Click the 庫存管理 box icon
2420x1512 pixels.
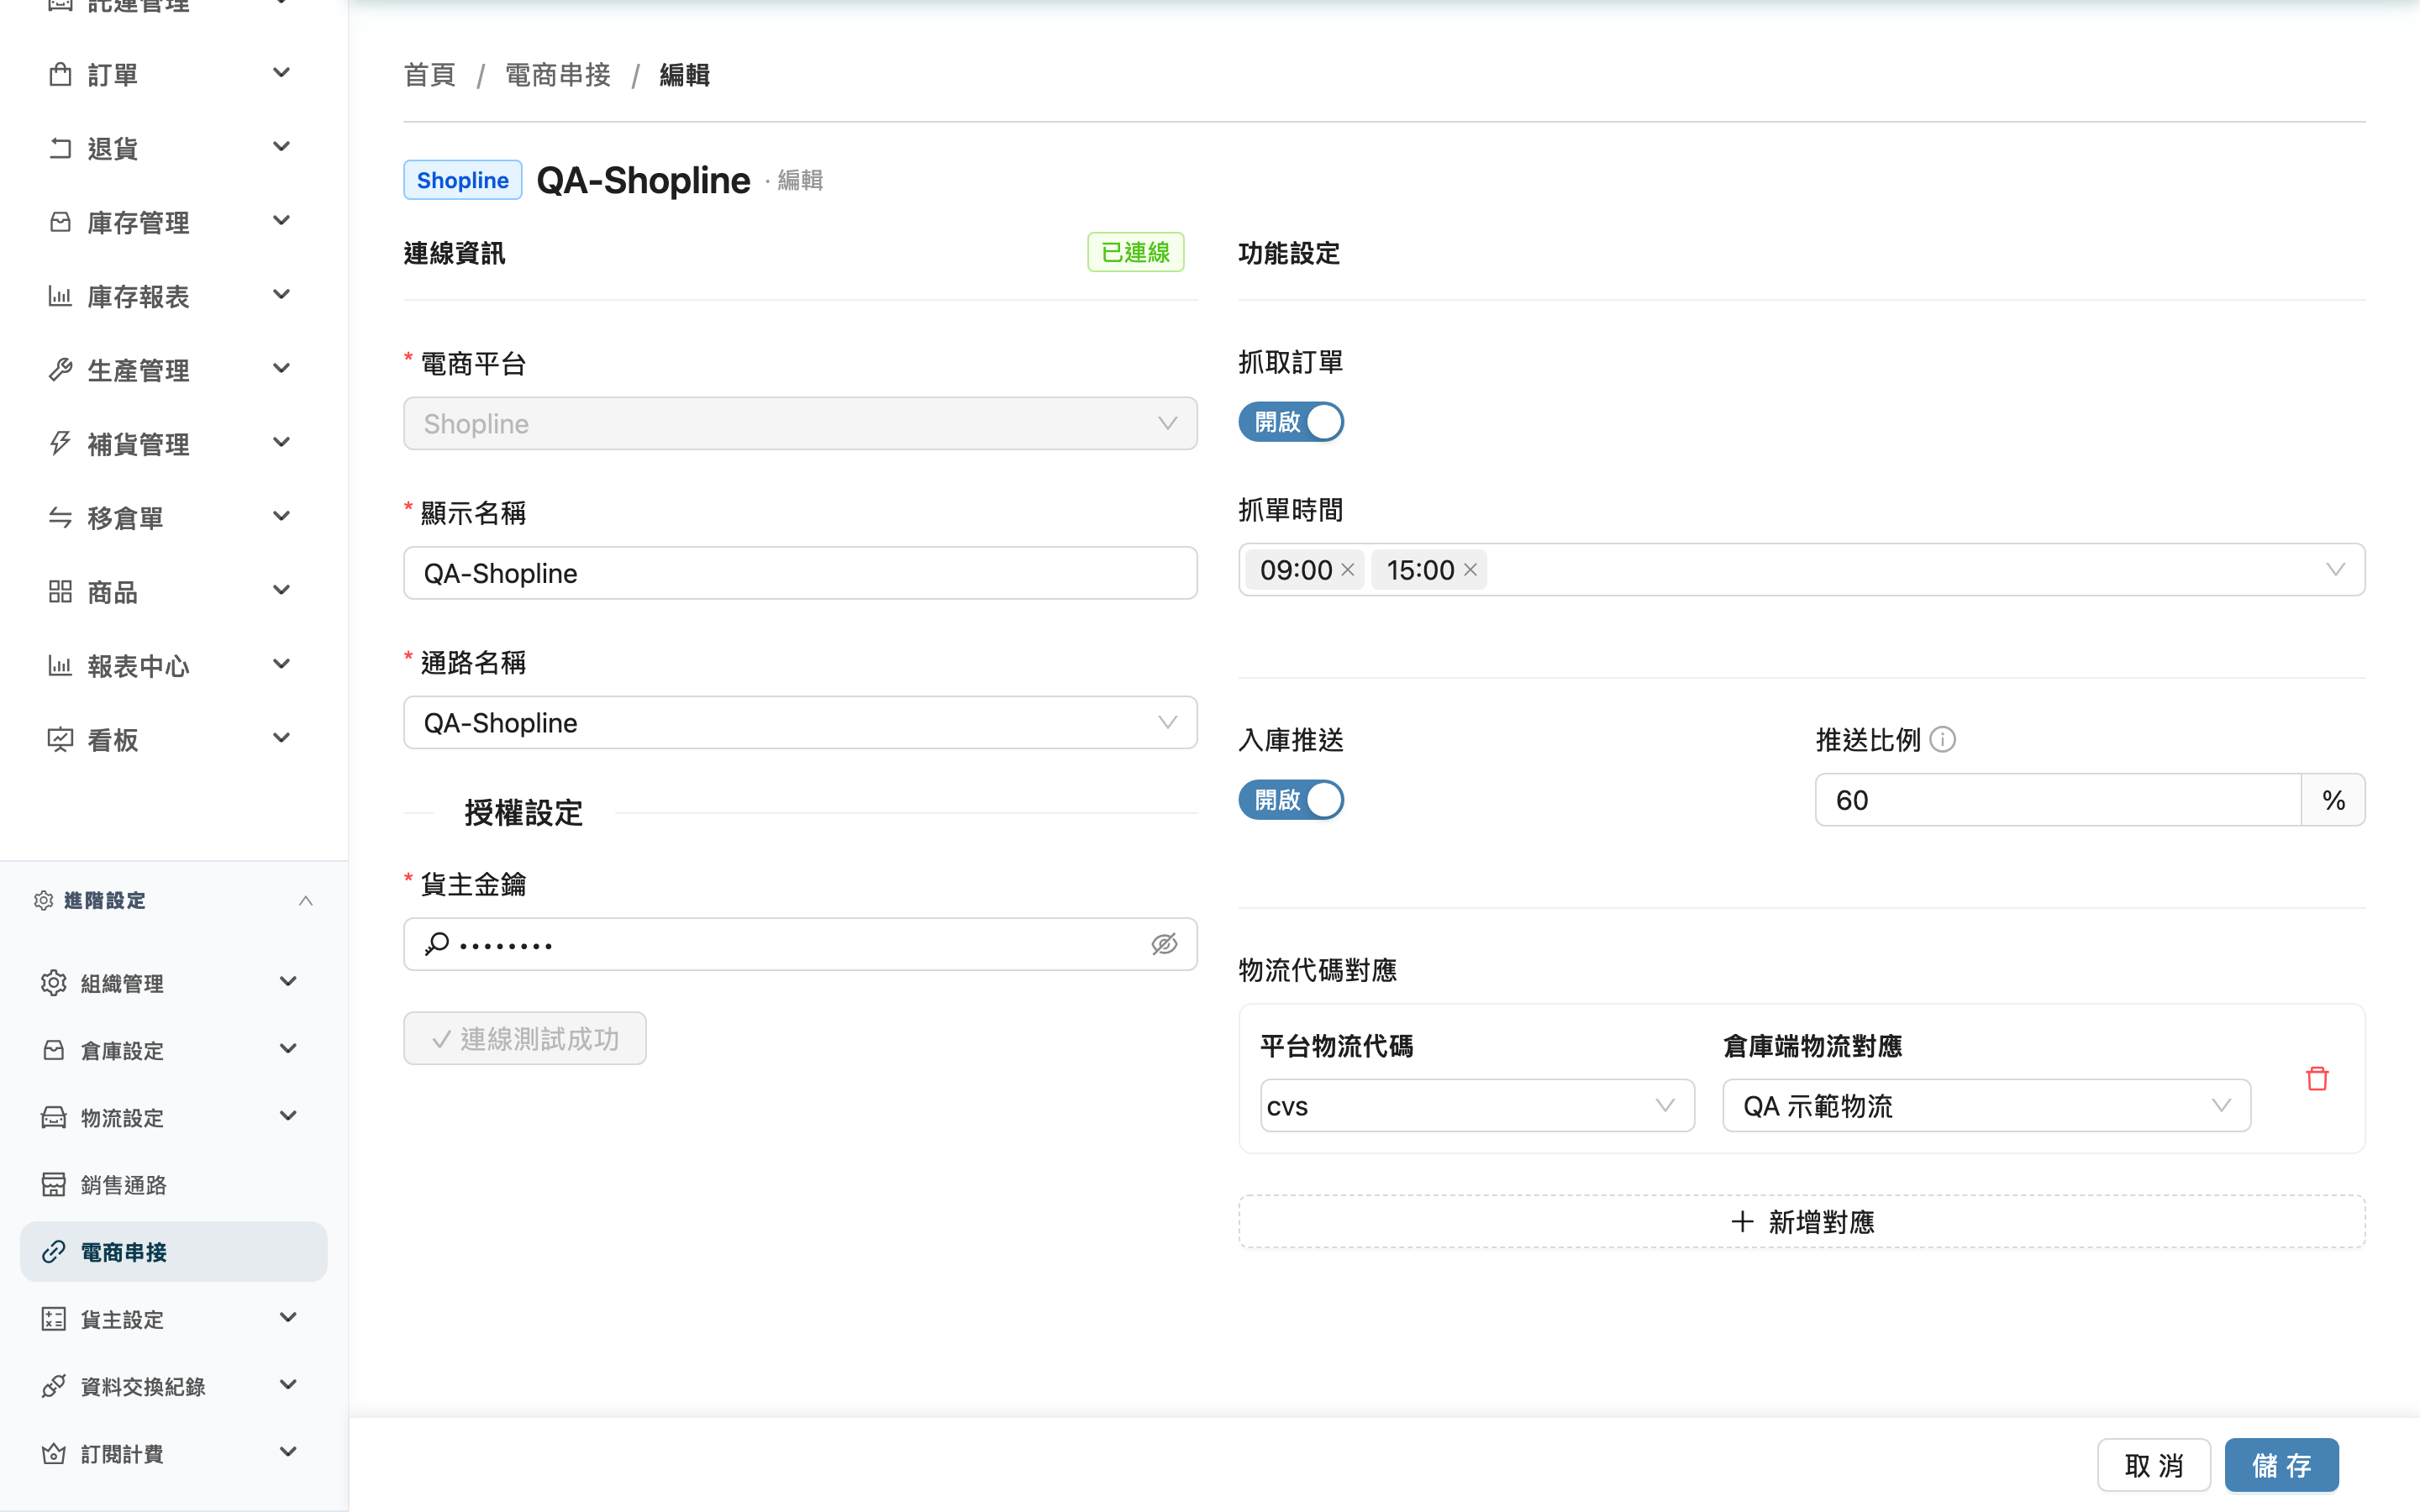tap(60, 222)
